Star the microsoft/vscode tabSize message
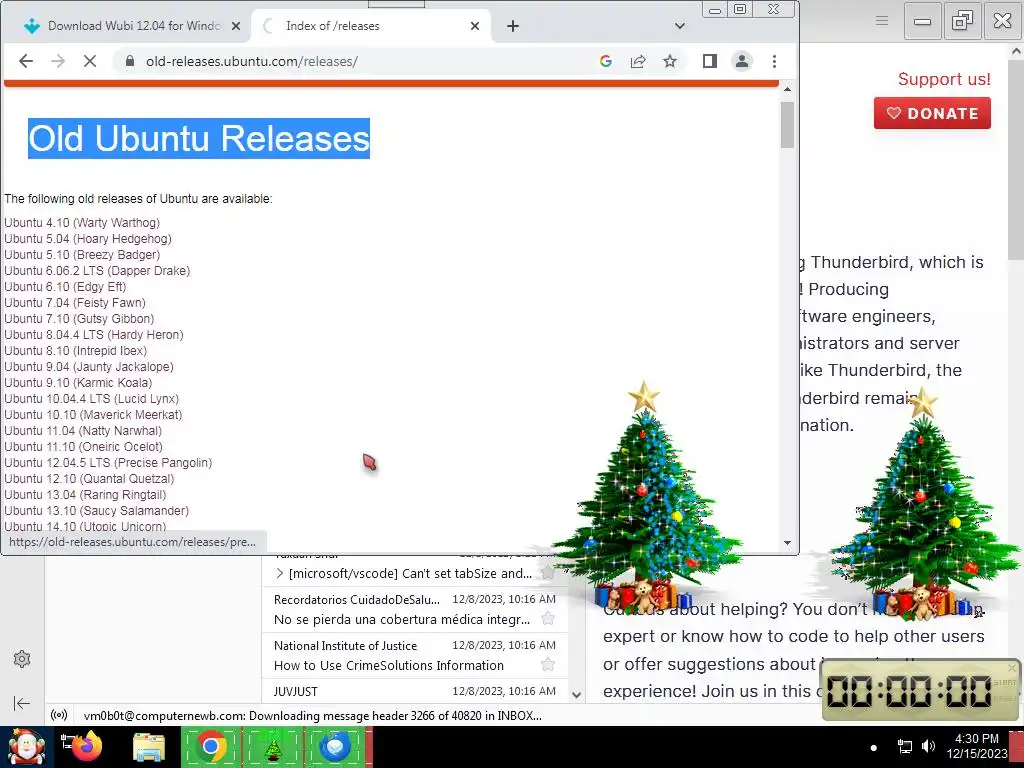 tap(547, 573)
